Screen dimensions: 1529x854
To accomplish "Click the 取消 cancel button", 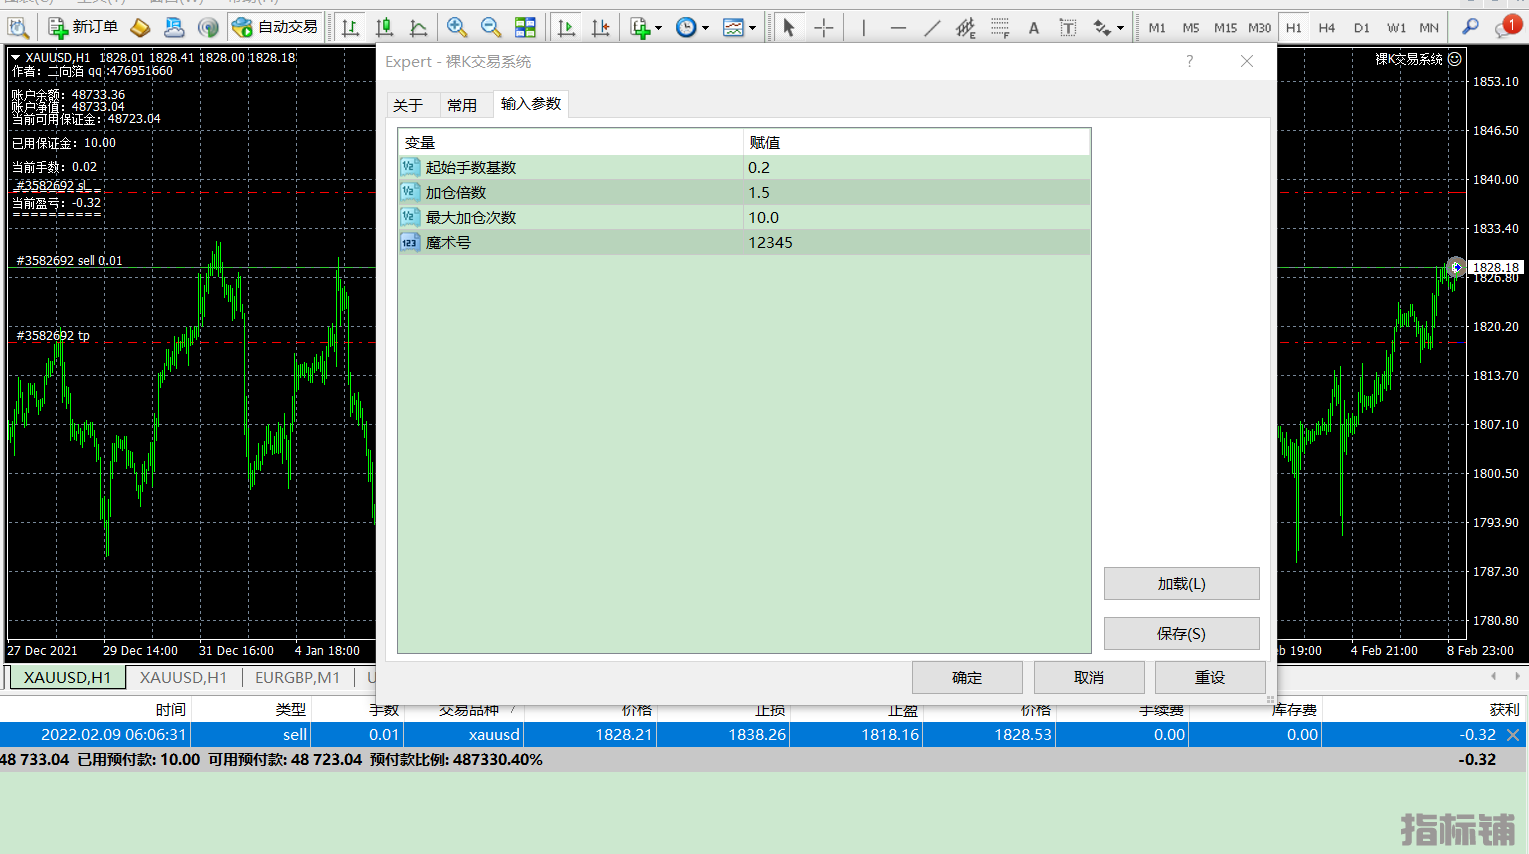I will tap(1089, 677).
